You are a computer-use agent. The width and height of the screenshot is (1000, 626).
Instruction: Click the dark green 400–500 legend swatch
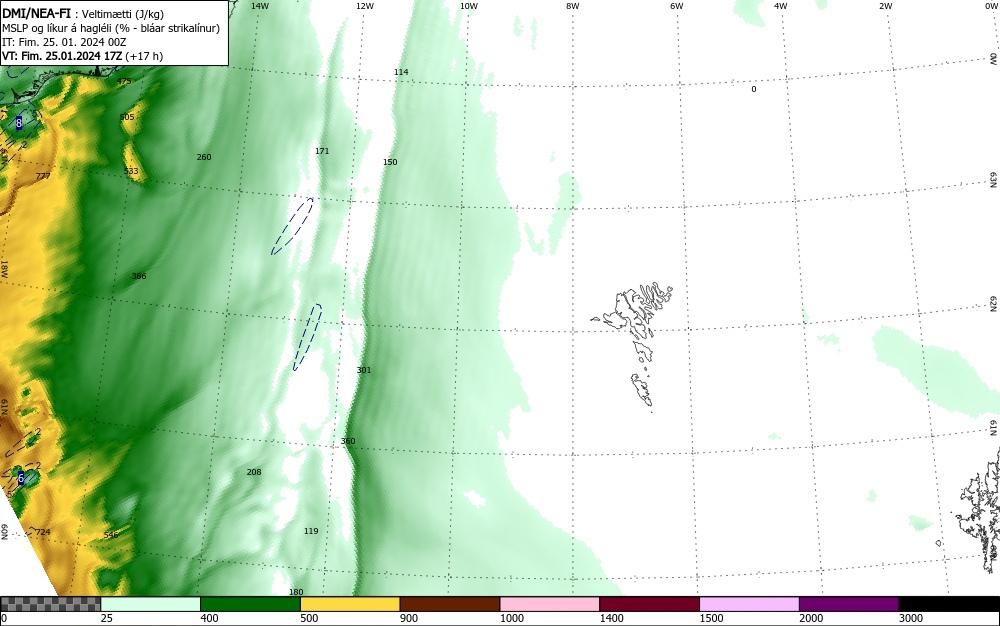[x=250, y=604]
